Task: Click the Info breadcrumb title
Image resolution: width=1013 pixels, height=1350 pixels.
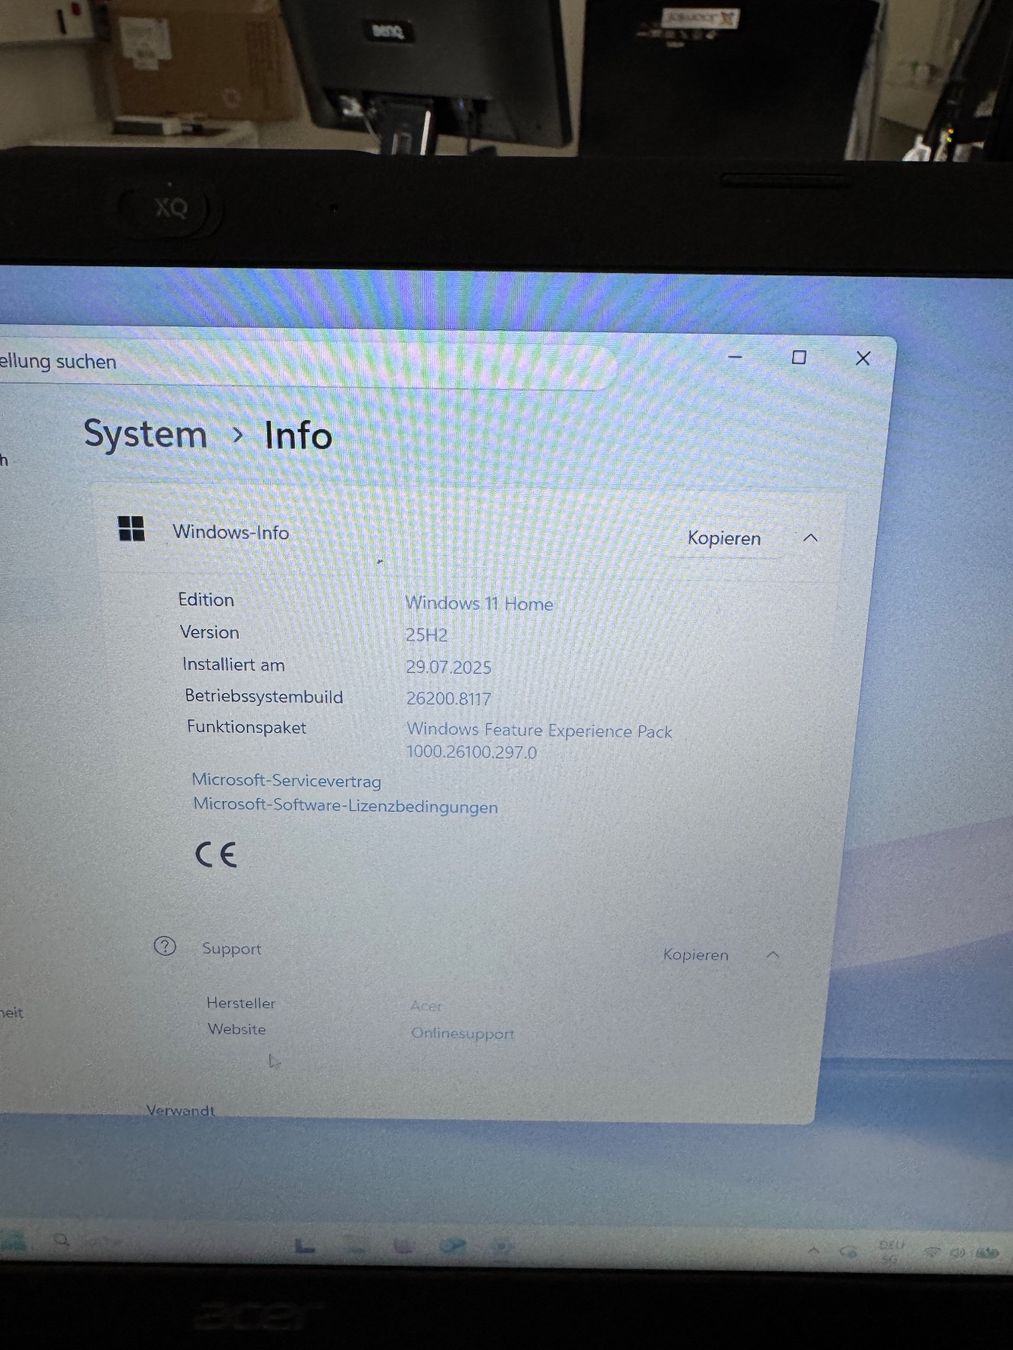Action: [298, 435]
